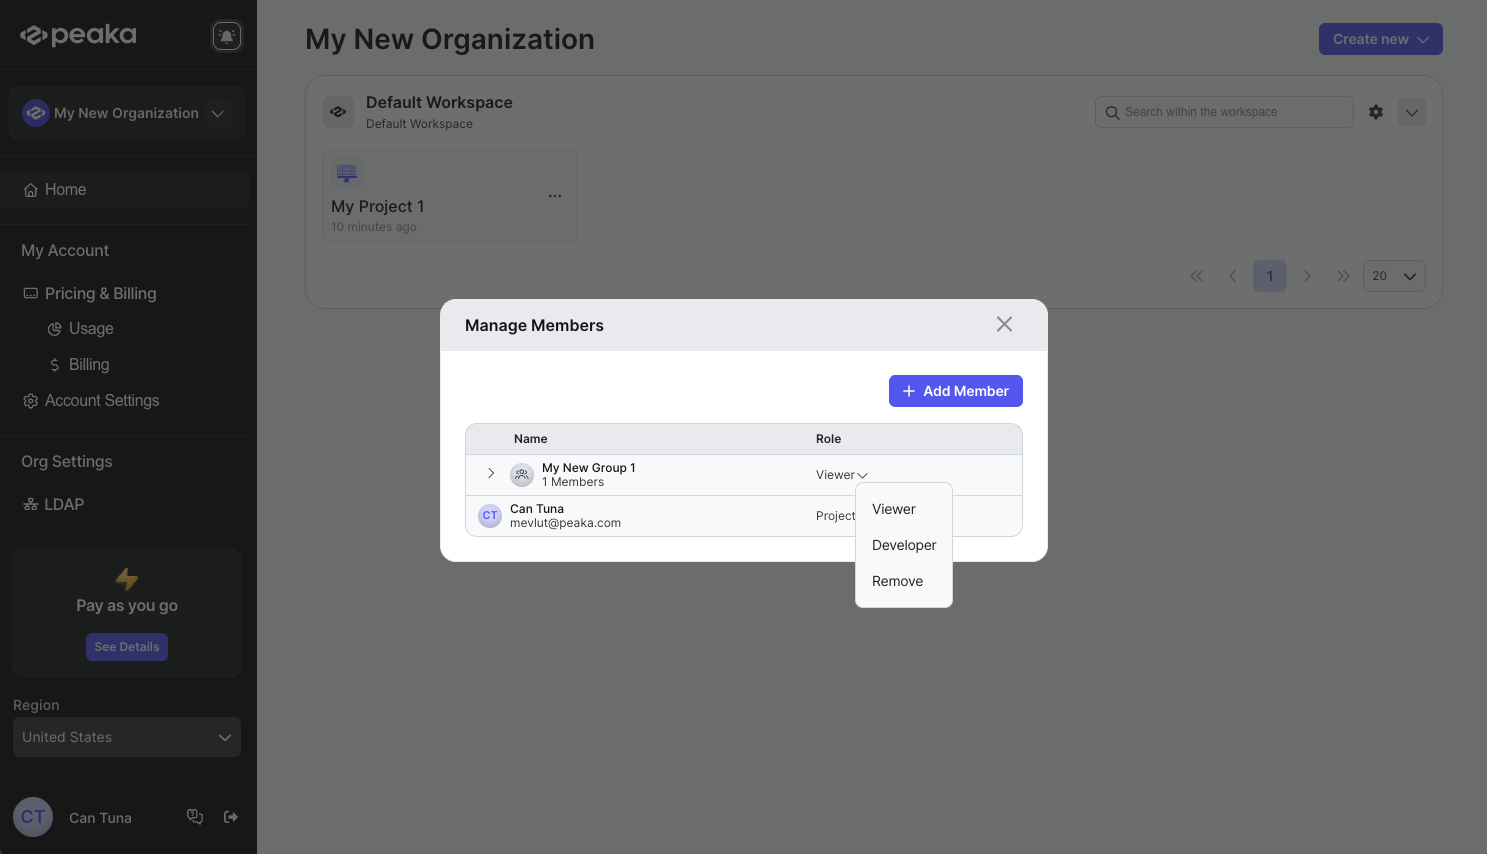Open My Project 1 three-dot menu

[x=555, y=196]
